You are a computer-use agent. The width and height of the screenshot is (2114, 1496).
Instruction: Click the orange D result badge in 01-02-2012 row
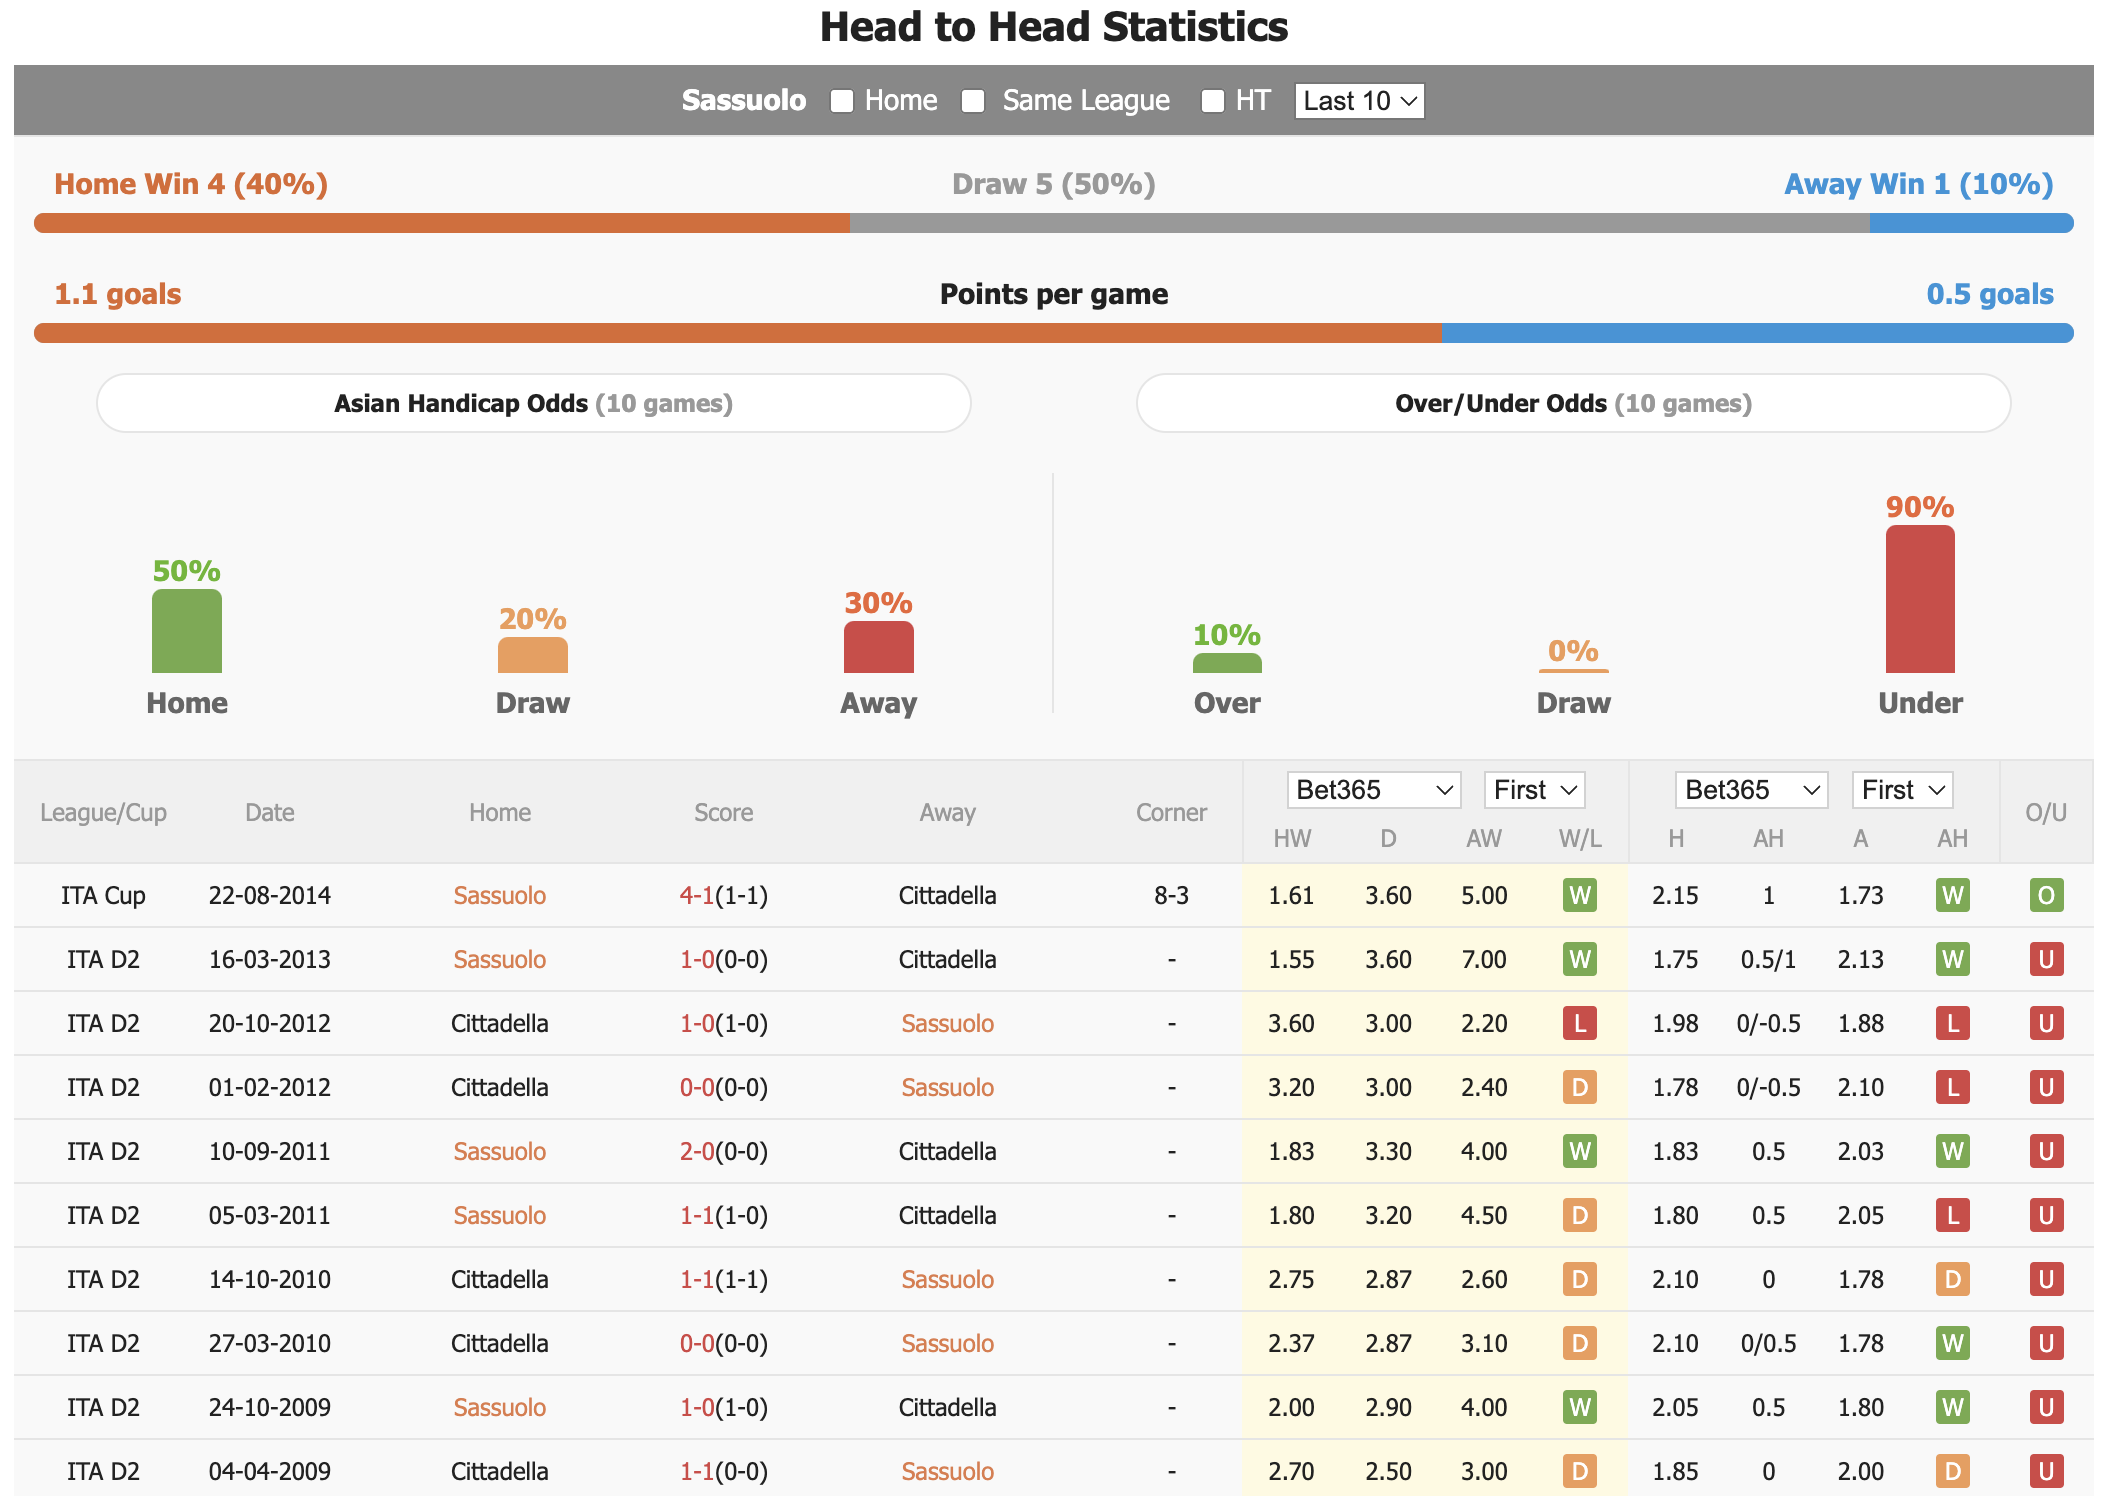coord(1580,1087)
